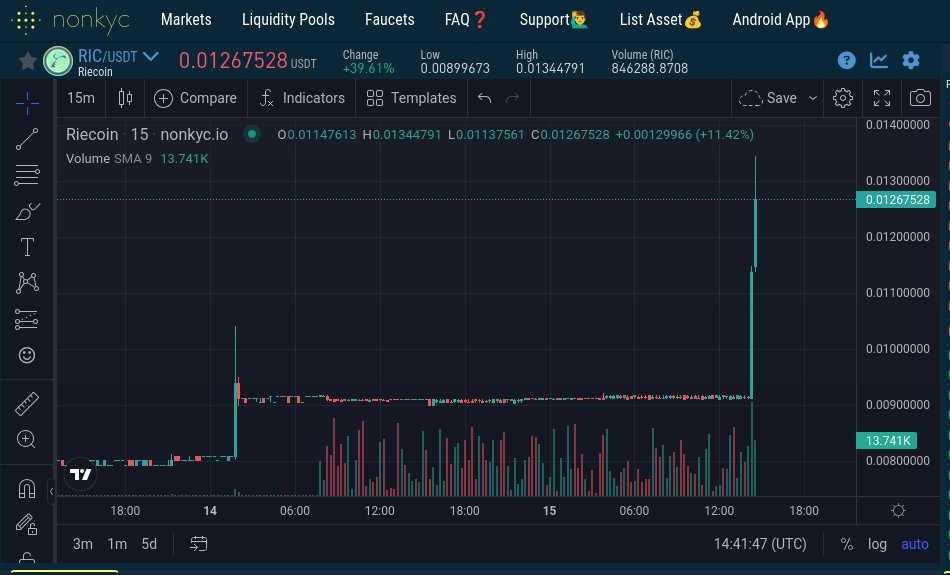Image resolution: width=950 pixels, height=575 pixels.
Task: Open the FAQ menu item
Action: [466, 19]
